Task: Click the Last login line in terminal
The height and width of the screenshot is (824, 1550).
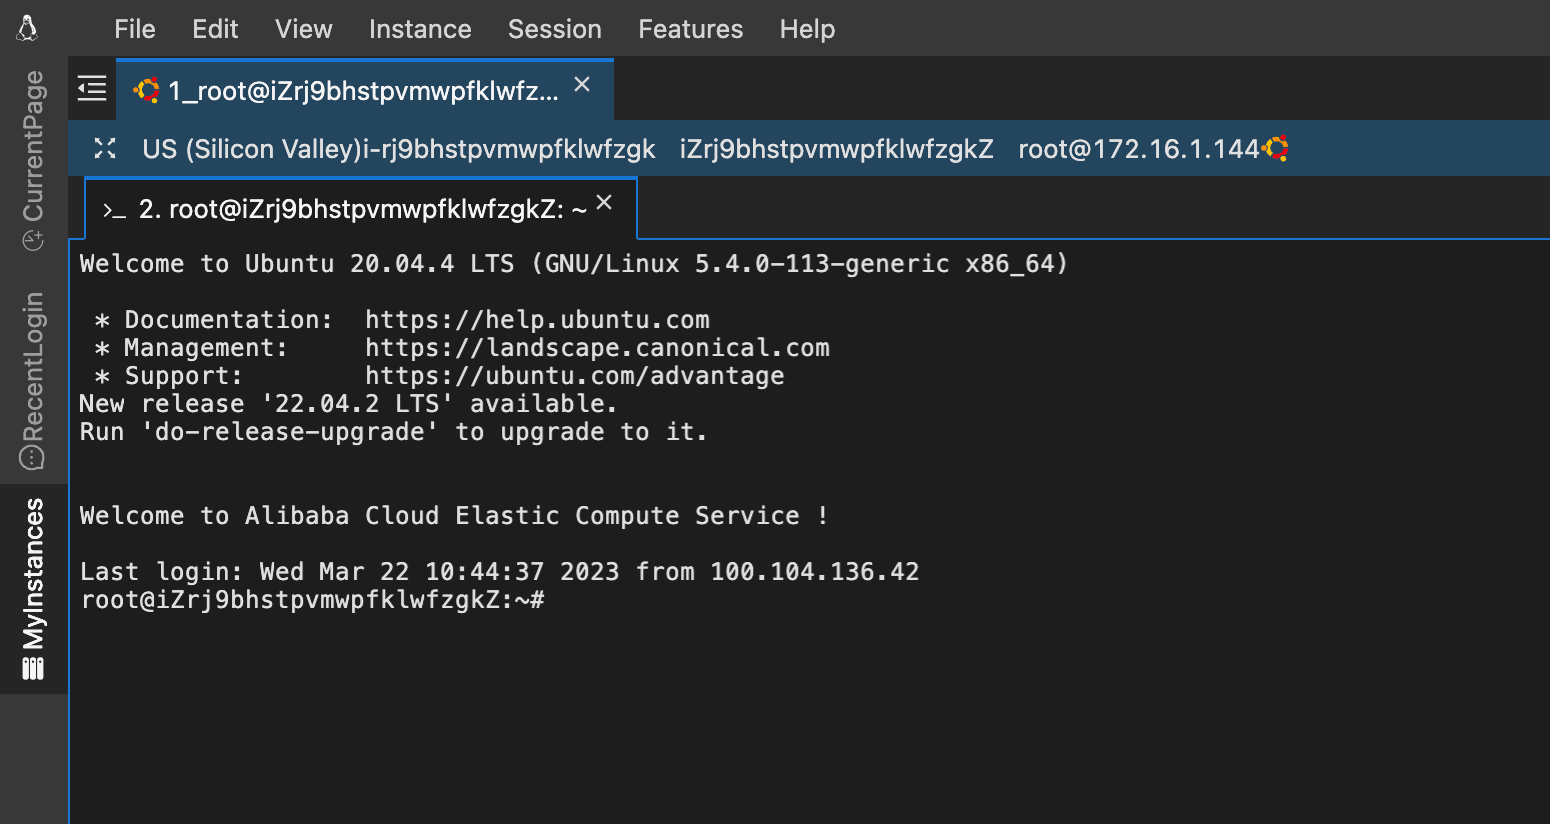Action: [x=499, y=572]
